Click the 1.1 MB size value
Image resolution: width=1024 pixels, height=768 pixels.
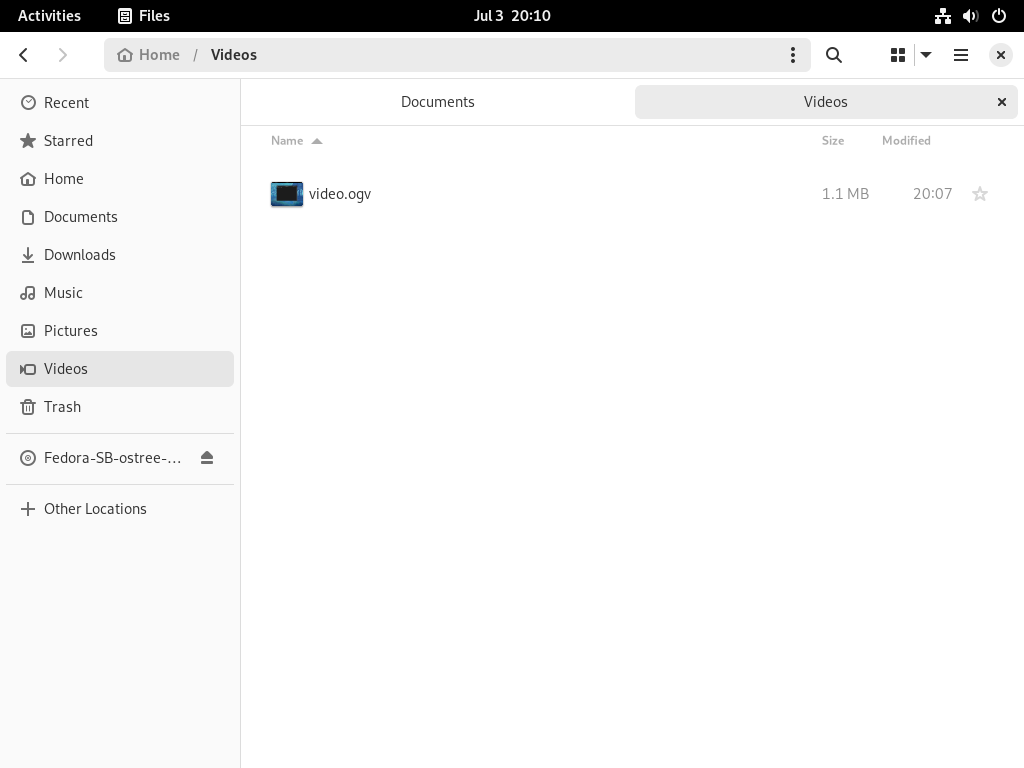click(x=845, y=194)
